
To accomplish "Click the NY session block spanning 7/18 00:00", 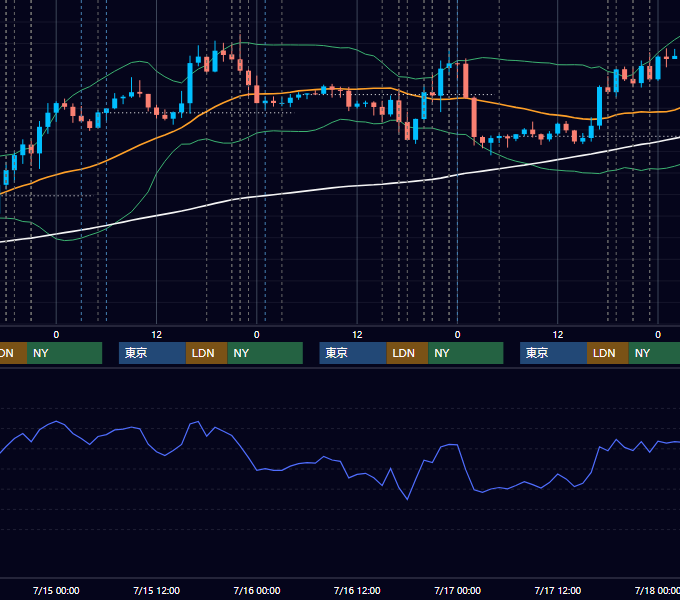I will 654,353.
